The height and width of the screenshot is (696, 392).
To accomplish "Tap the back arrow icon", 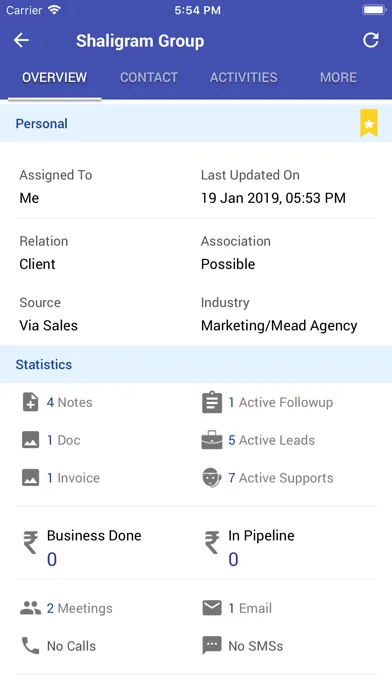I will click(x=21, y=40).
